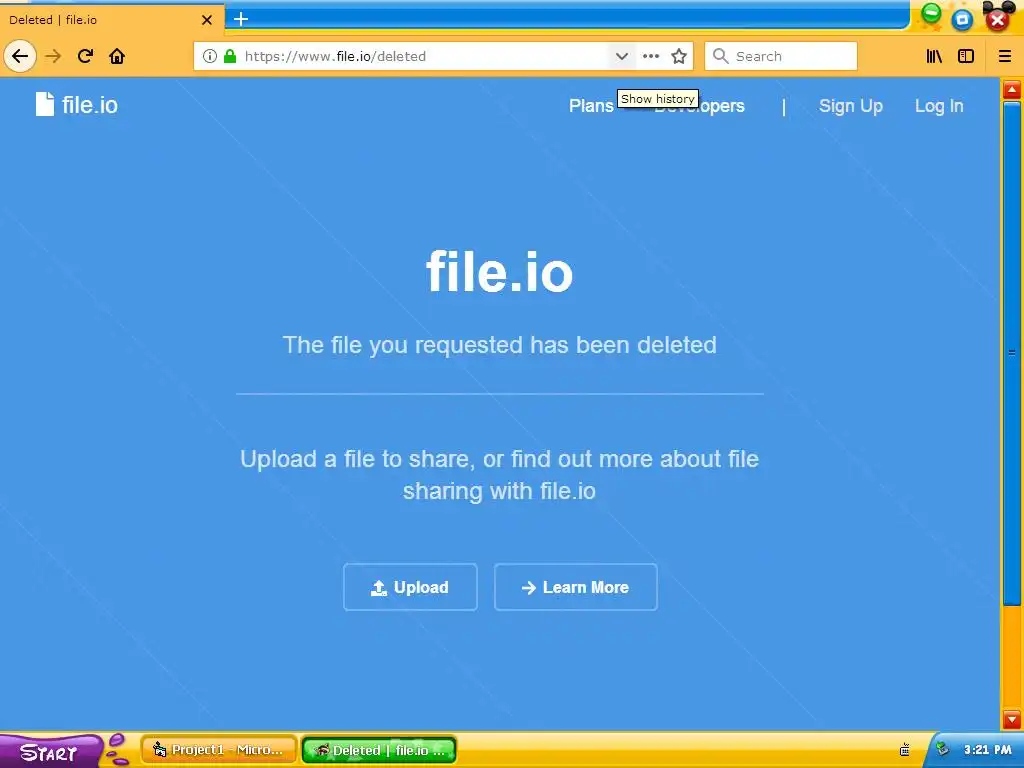Click 'The file you requested has been deleted'
The image size is (1024, 768).
click(x=500, y=345)
